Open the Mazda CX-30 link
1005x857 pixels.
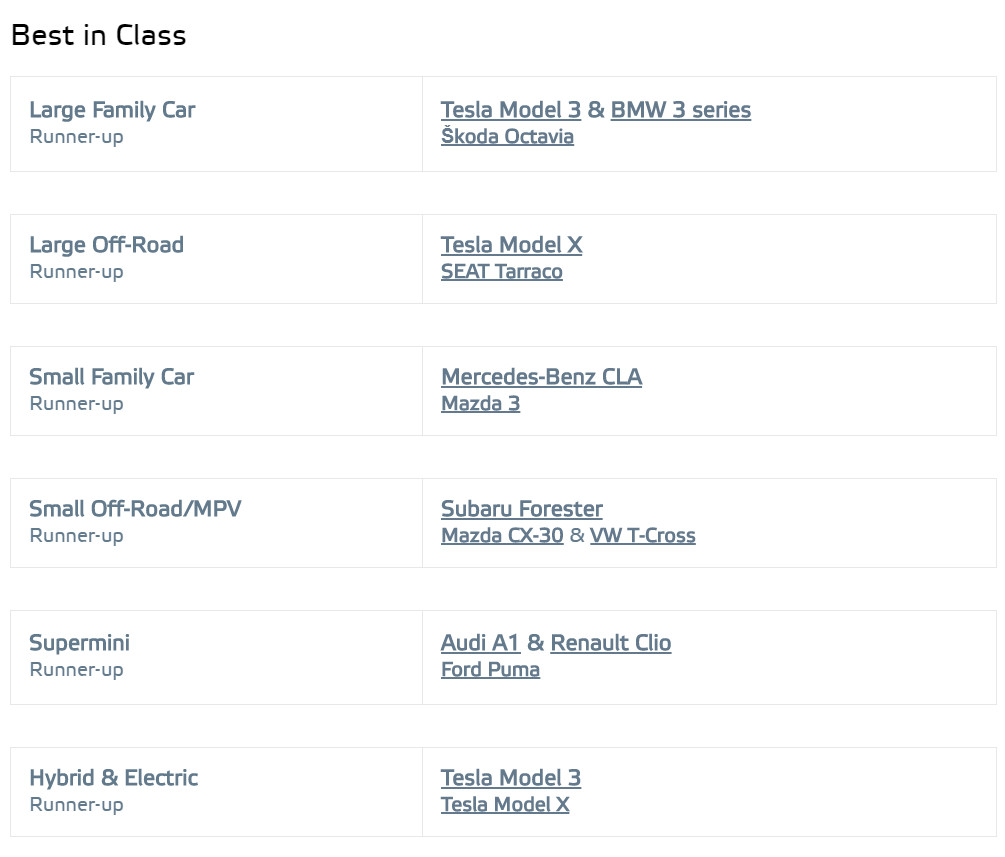tap(502, 535)
